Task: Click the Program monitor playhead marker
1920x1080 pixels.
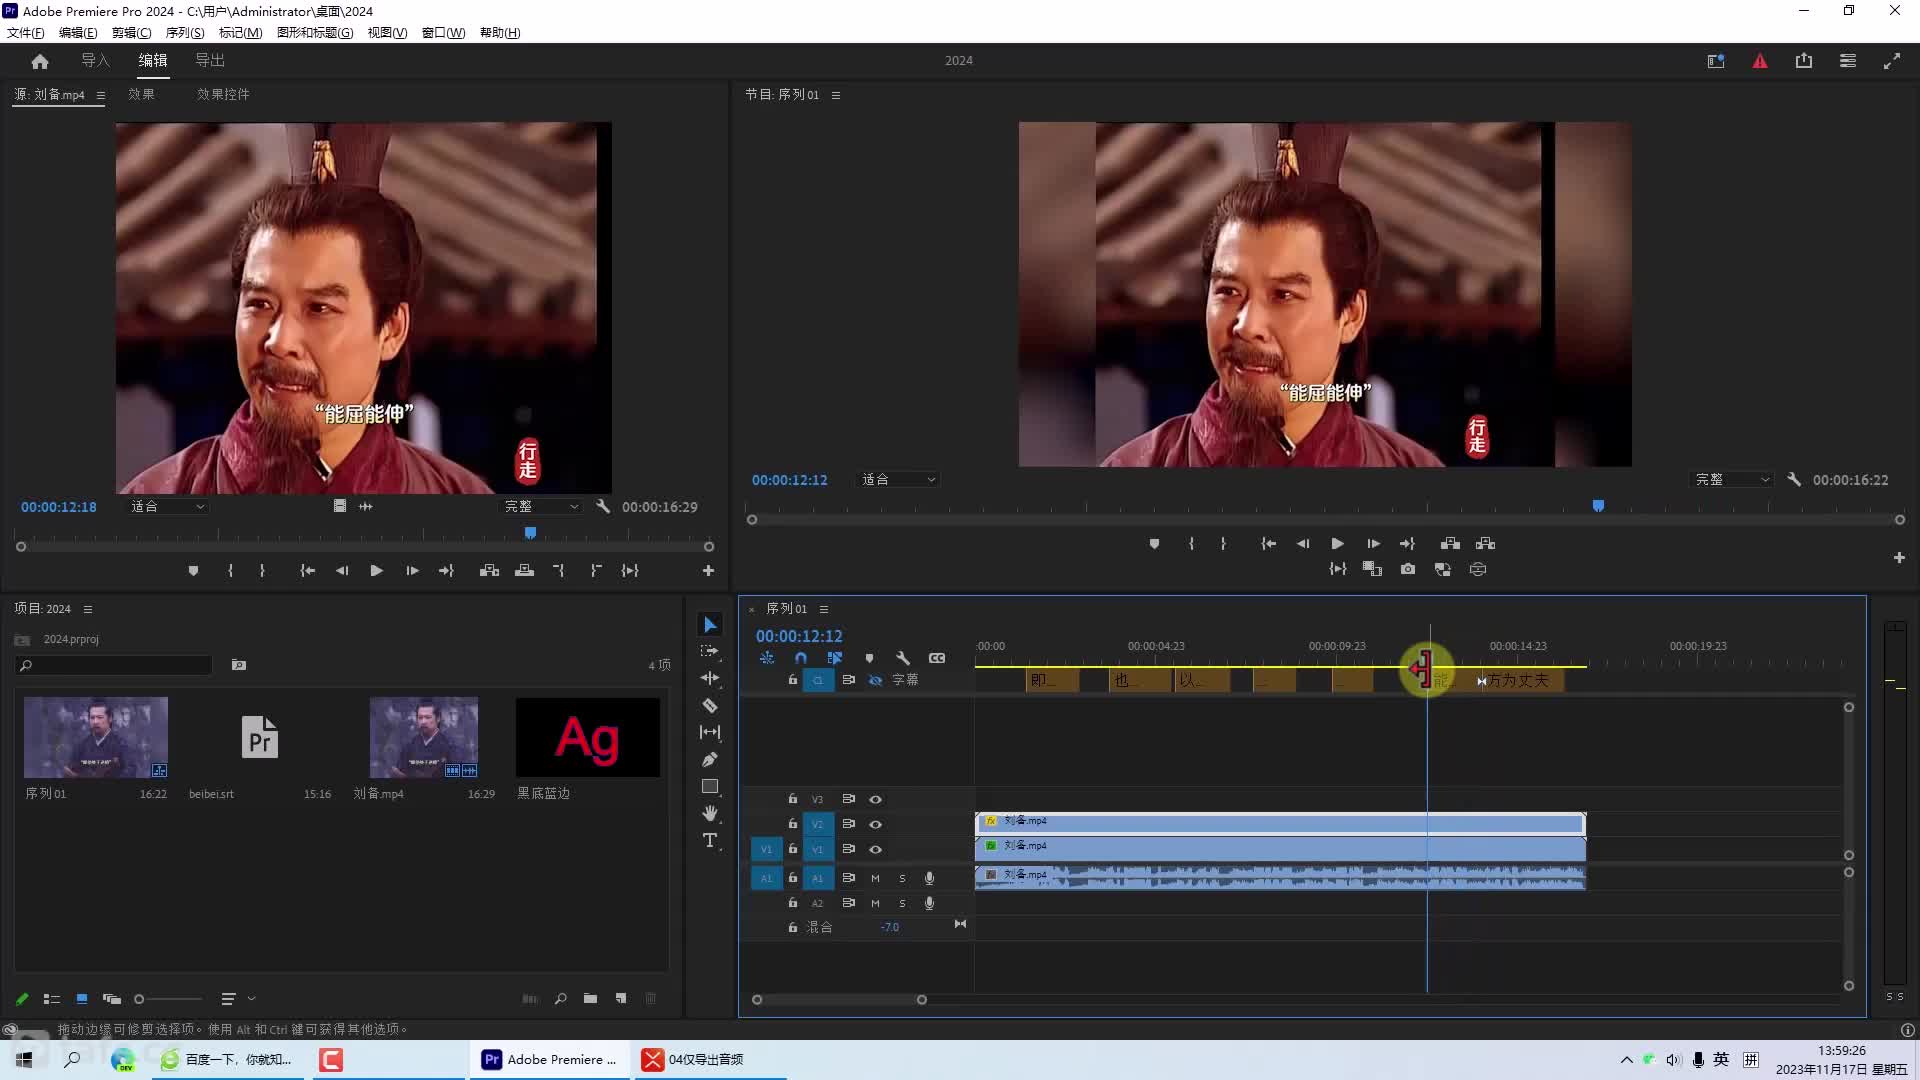Action: (x=1598, y=506)
